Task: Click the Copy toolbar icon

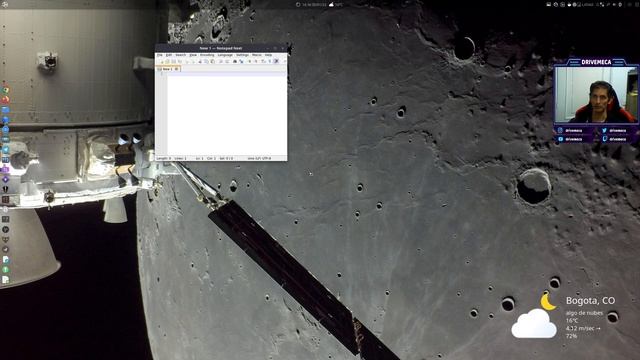Action: pyautogui.click(x=206, y=62)
